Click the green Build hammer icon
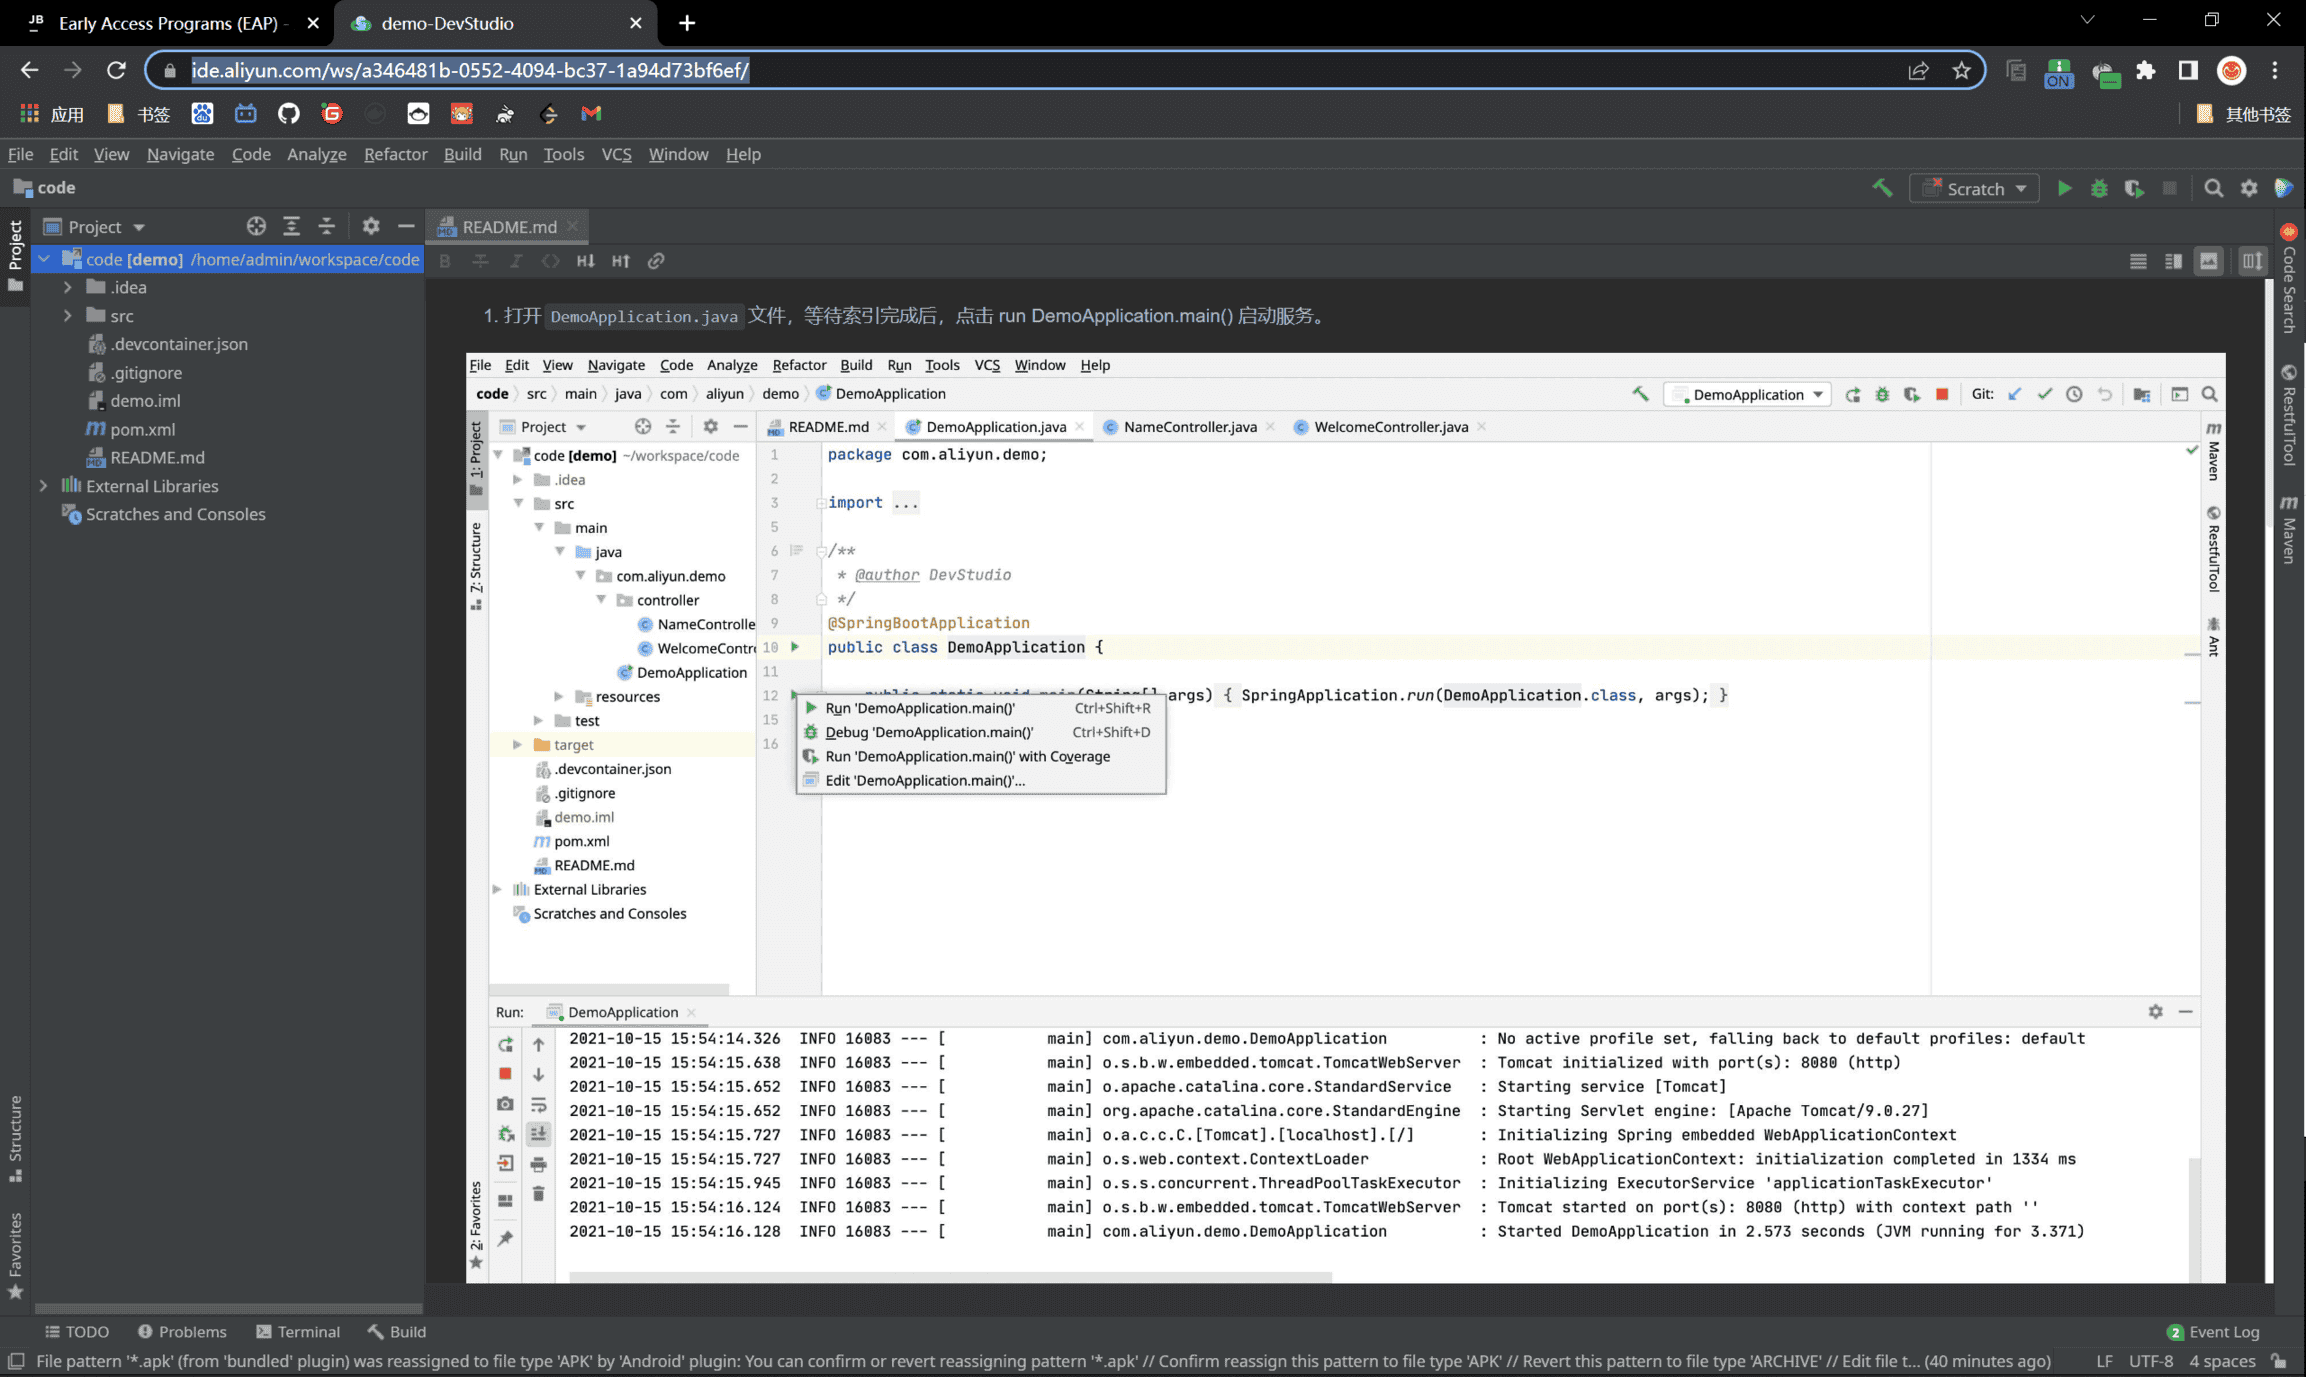The height and width of the screenshot is (1377, 2306). (x=1882, y=188)
